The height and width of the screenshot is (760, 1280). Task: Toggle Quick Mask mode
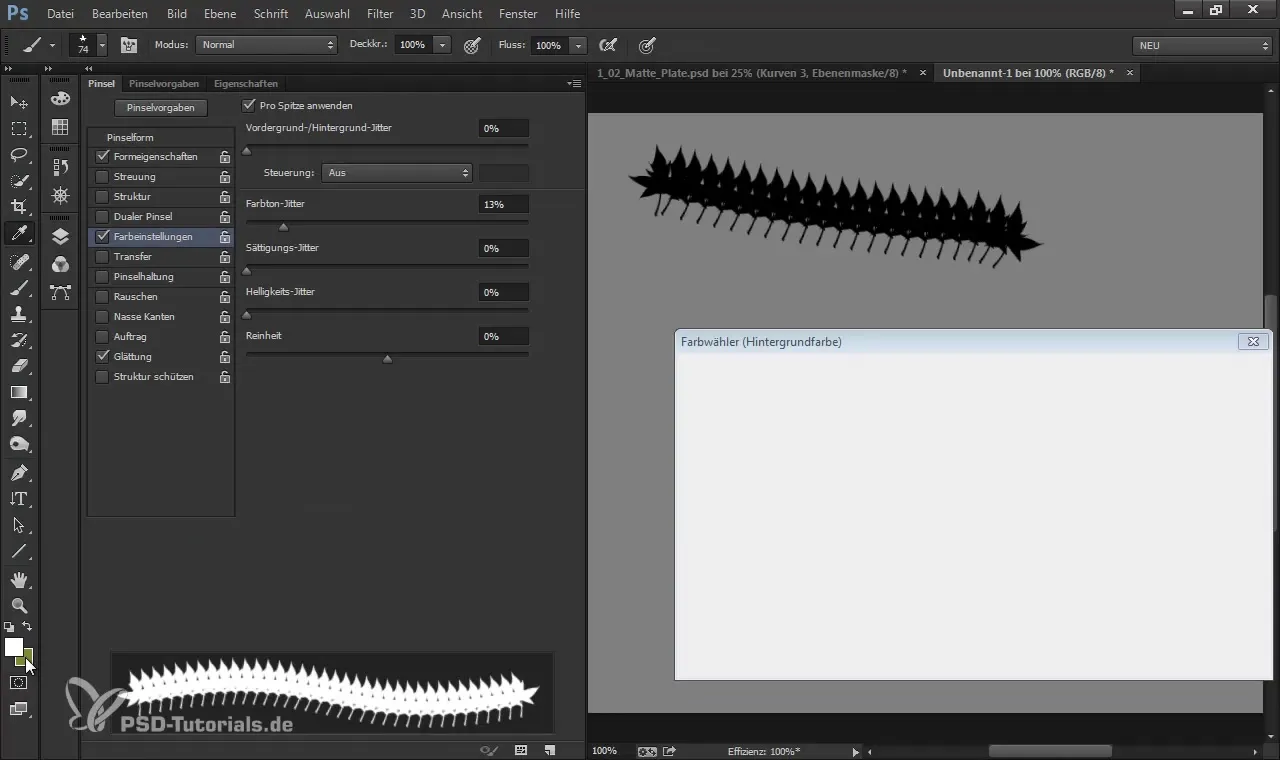[x=19, y=682]
